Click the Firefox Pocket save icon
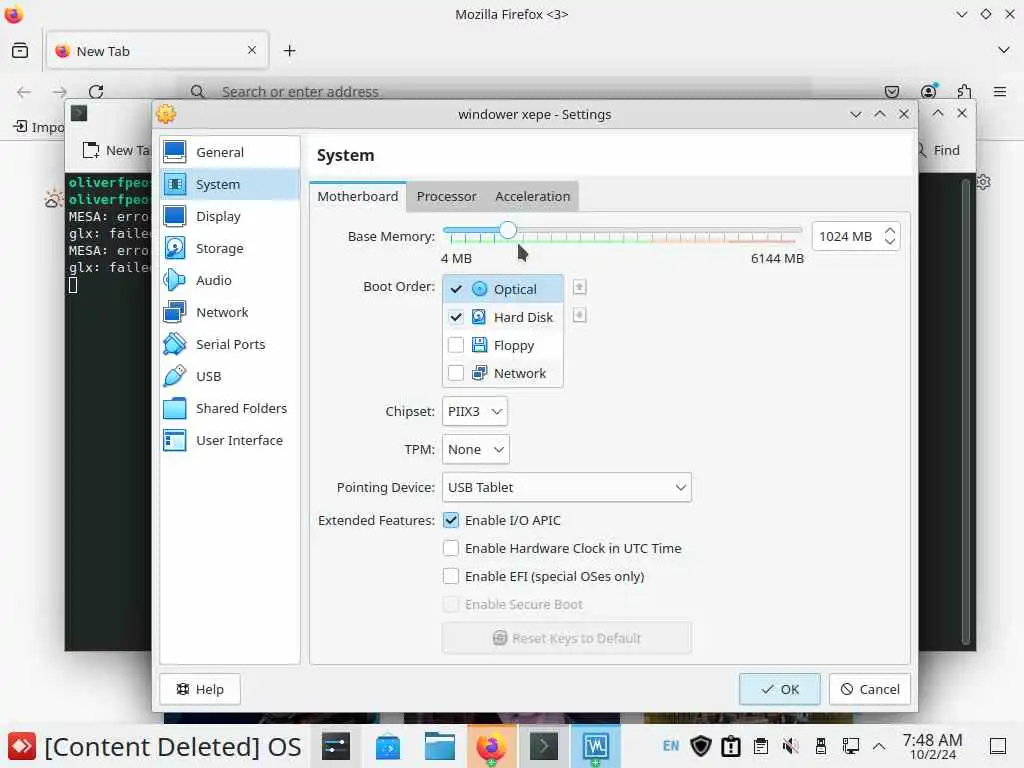The width and height of the screenshot is (1024, 768). [x=892, y=91]
